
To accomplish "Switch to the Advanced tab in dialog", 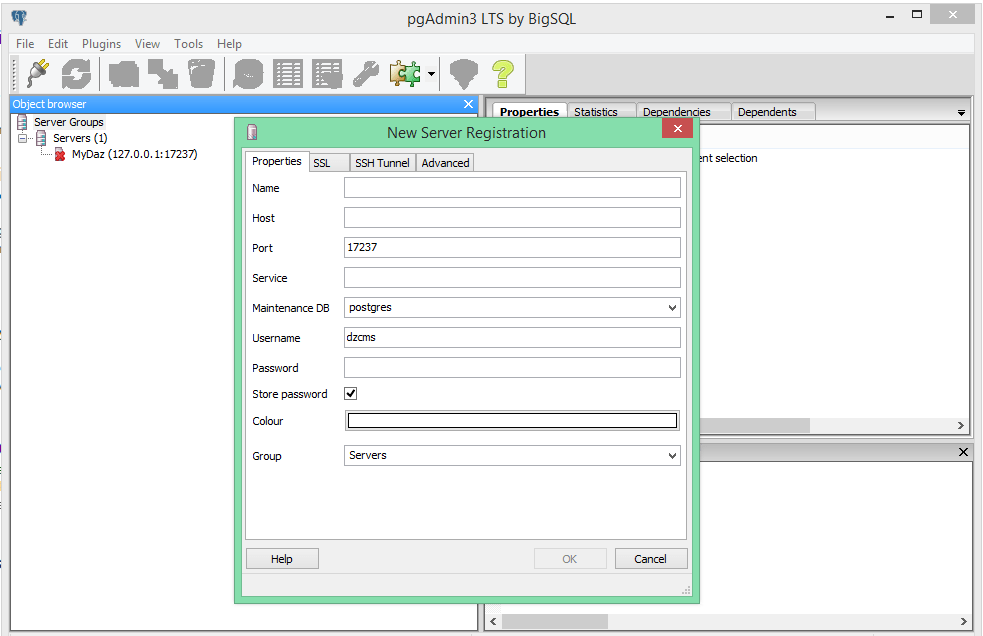I will pos(445,163).
